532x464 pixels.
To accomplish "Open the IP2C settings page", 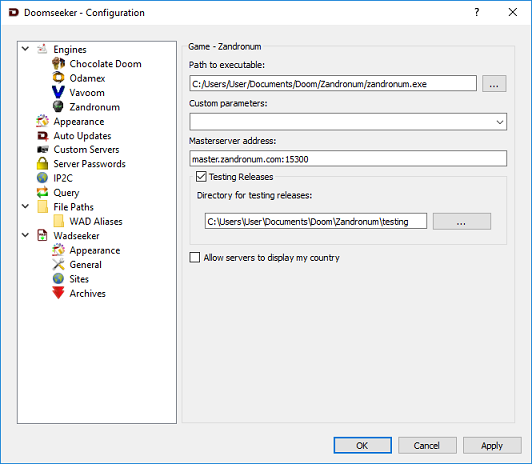I will [63, 178].
